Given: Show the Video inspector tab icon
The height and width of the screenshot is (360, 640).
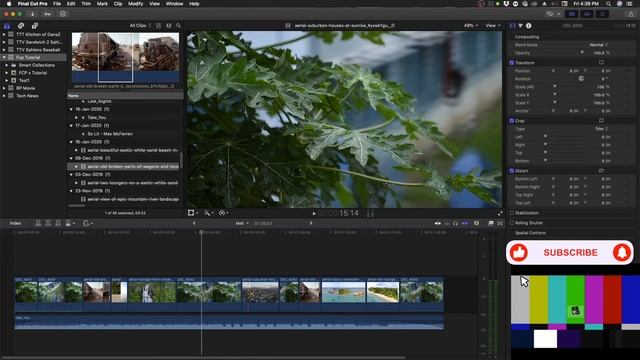Looking at the screenshot, I should [x=513, y=25].
